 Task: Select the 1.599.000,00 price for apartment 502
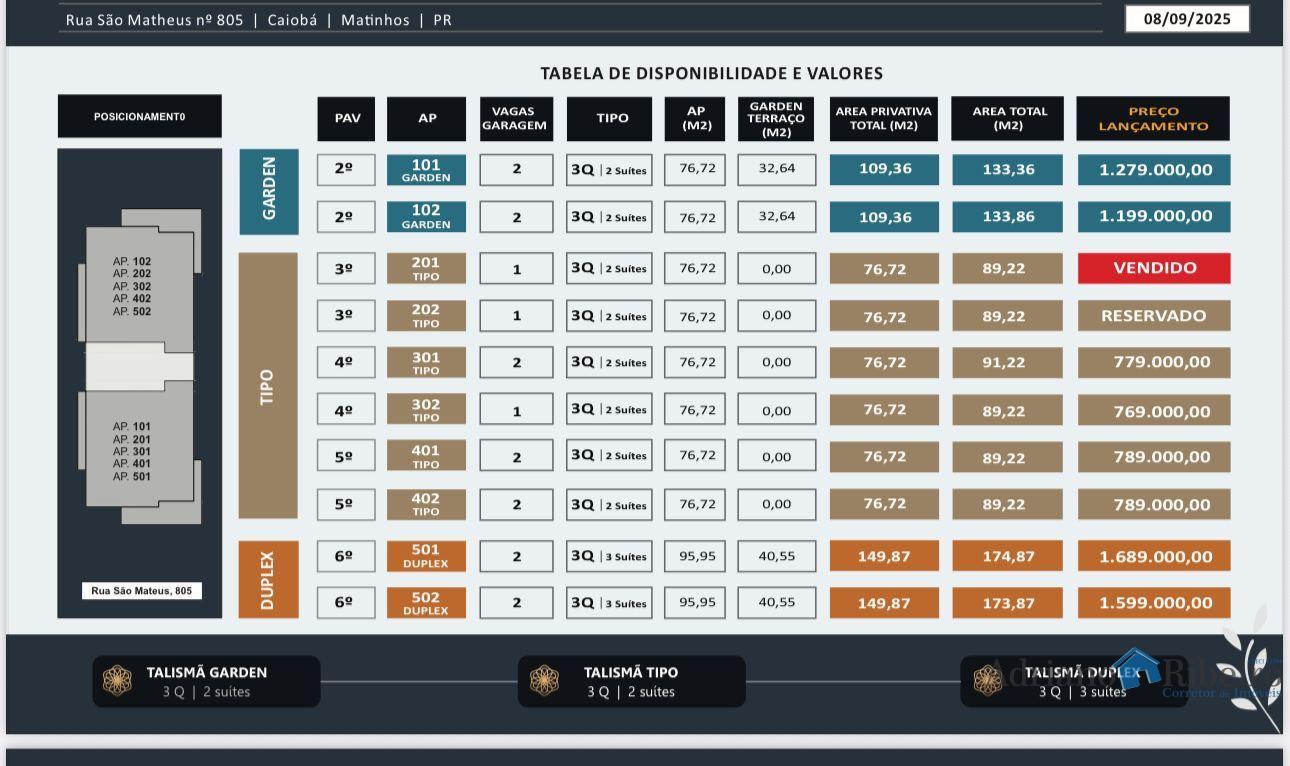tap(1154, 603)
